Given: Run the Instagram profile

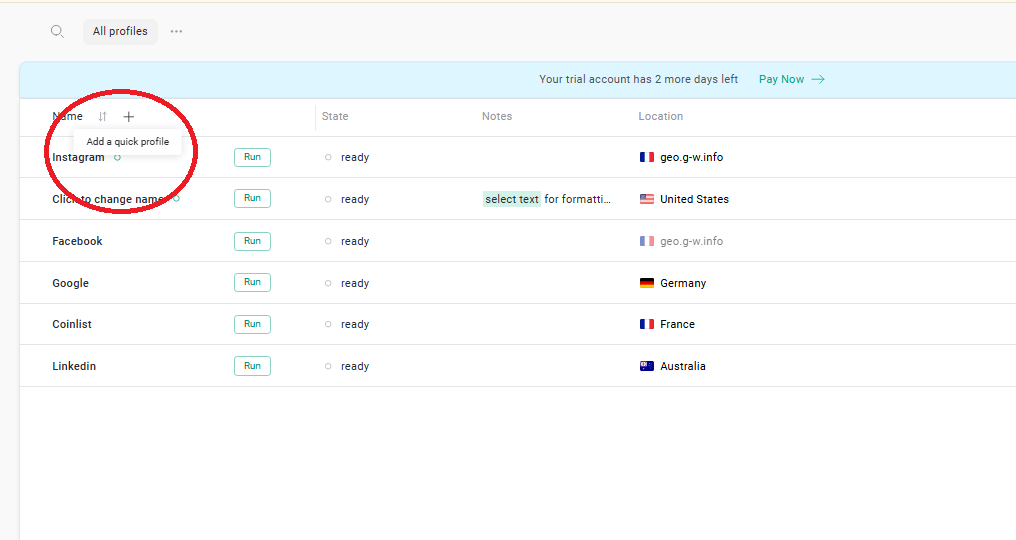Looking at the screenshot, I should click(252, 157).
